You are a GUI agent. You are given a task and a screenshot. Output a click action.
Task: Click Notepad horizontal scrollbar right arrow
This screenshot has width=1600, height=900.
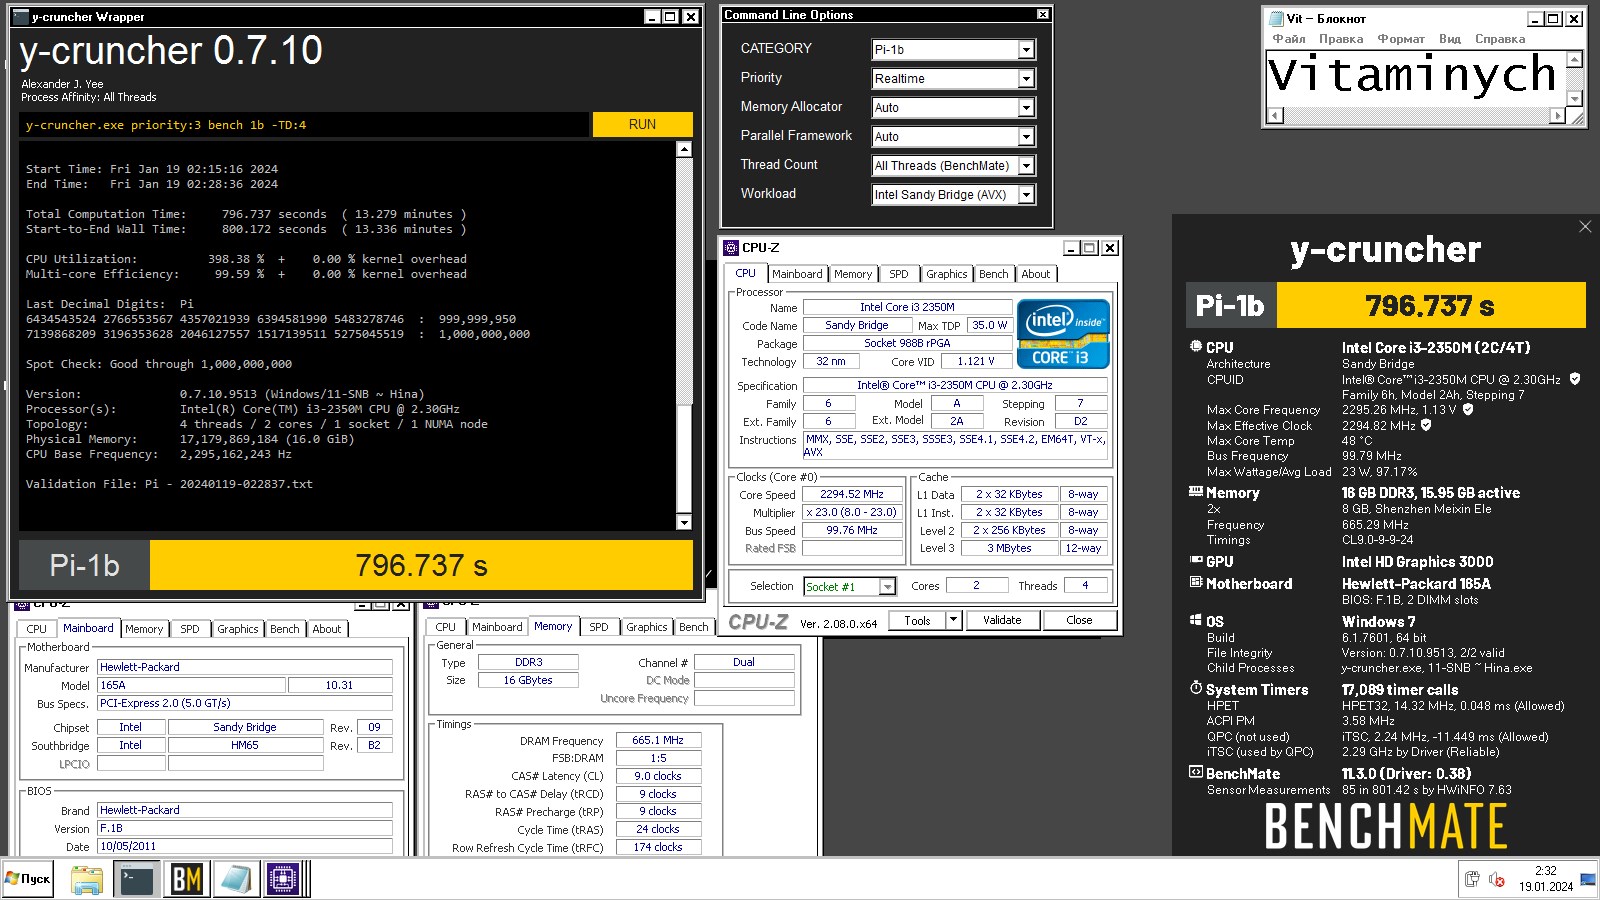coord(1557,116)
